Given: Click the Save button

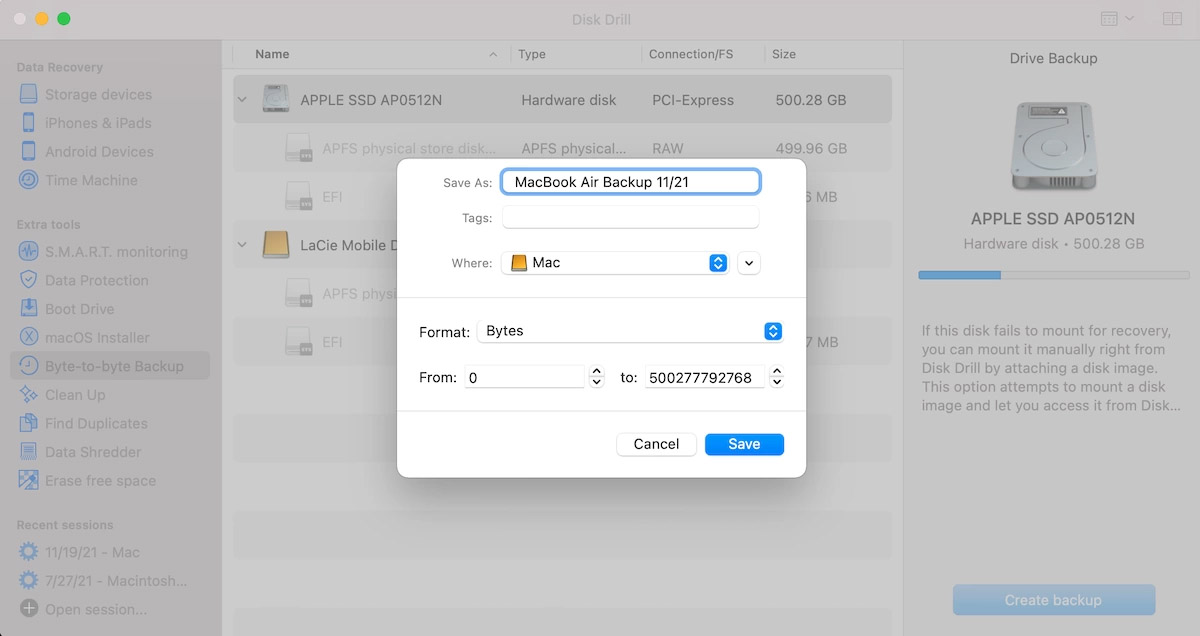Looking at the screenshot, I should pos(744,444).
